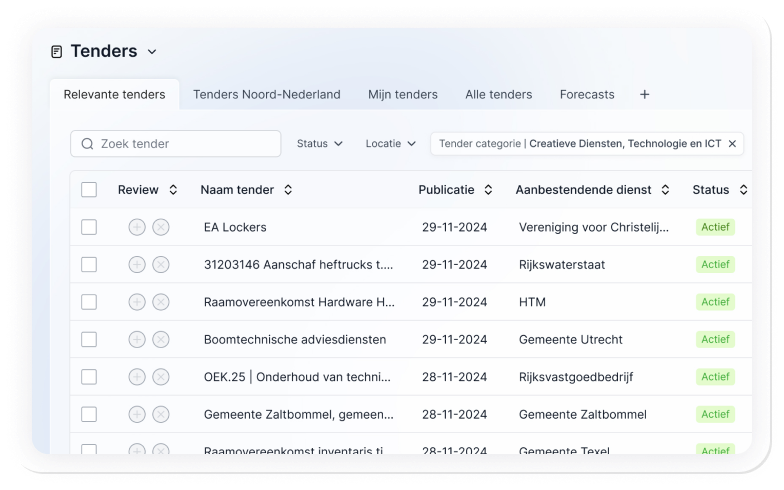Reject the Raamovereenkomst Hardware tender

click(x=161, y=302)
